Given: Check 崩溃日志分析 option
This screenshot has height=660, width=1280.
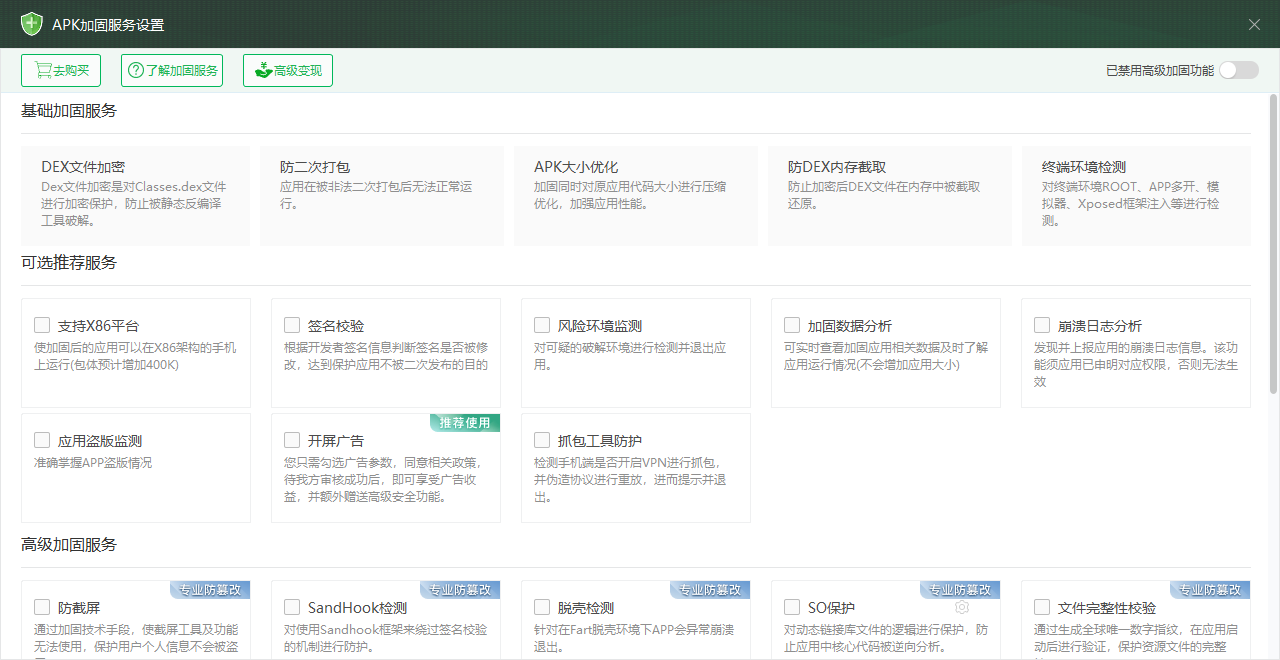Looking at the screenshot, I should [1042, 325].
